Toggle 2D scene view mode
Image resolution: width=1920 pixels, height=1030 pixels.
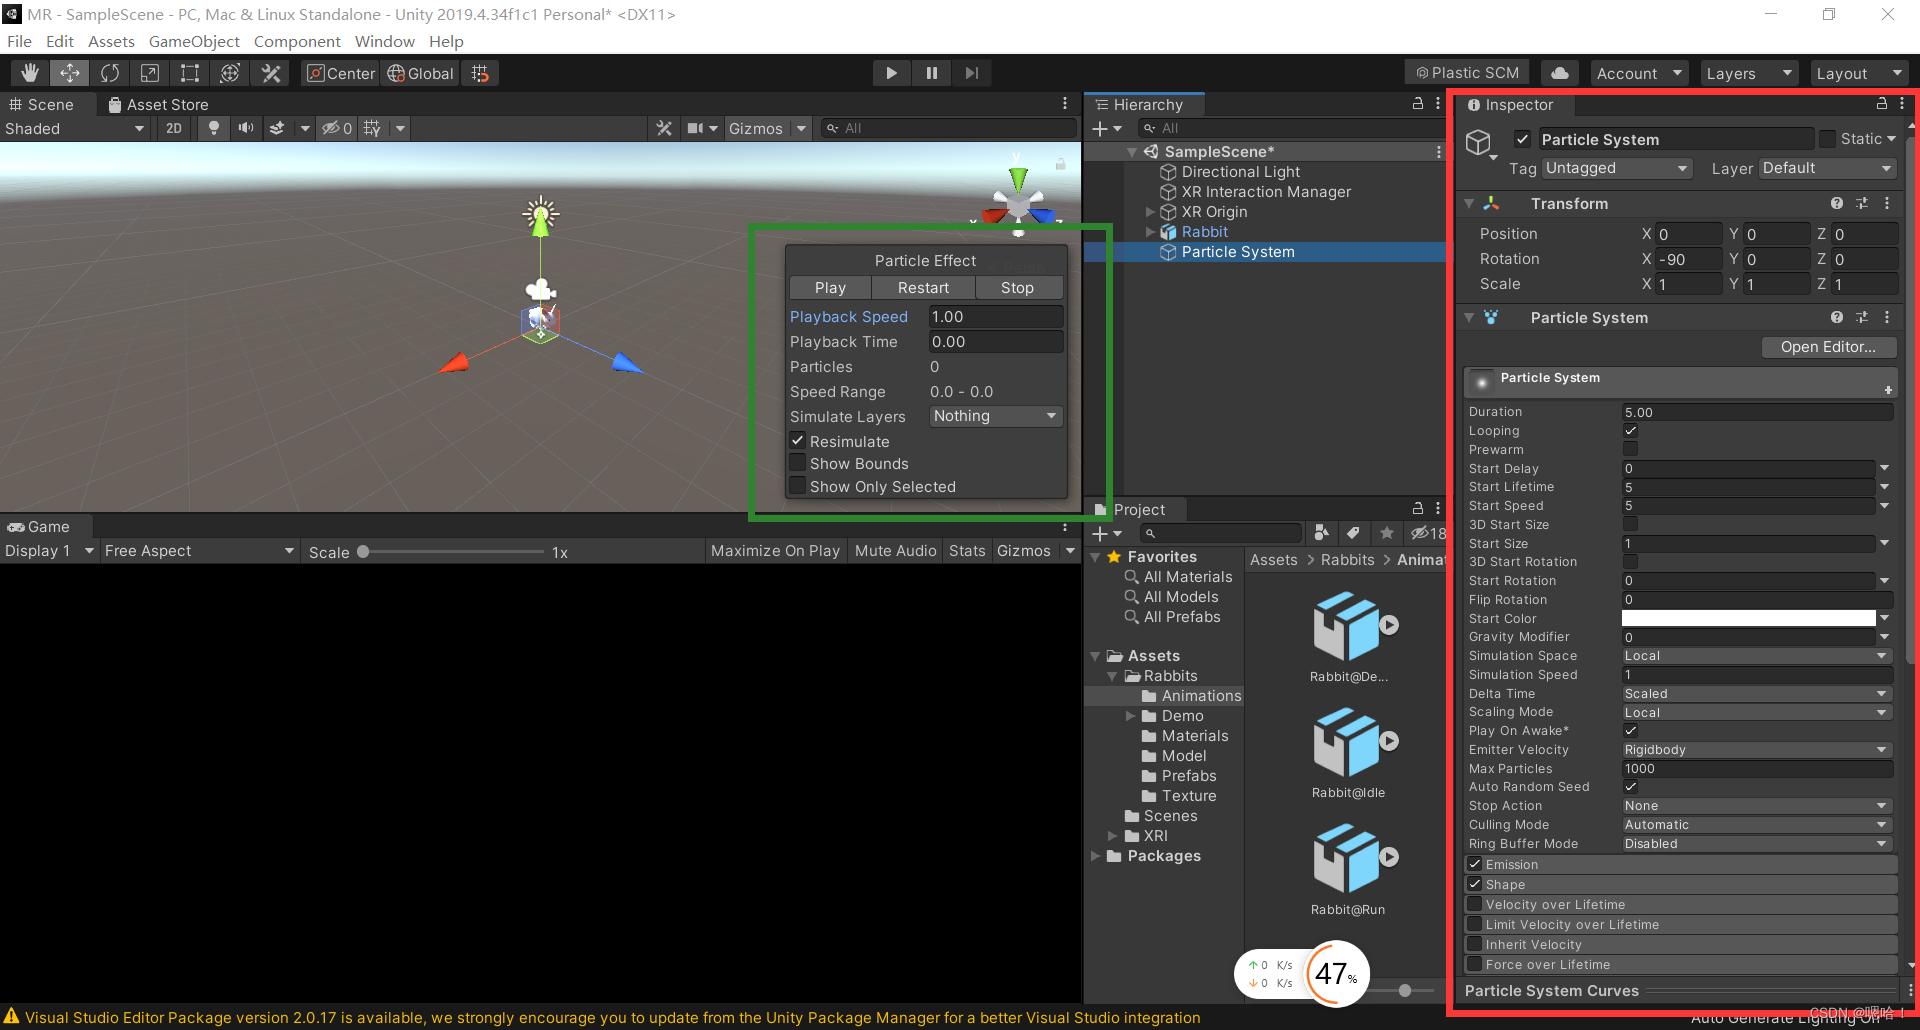point(174,128)
